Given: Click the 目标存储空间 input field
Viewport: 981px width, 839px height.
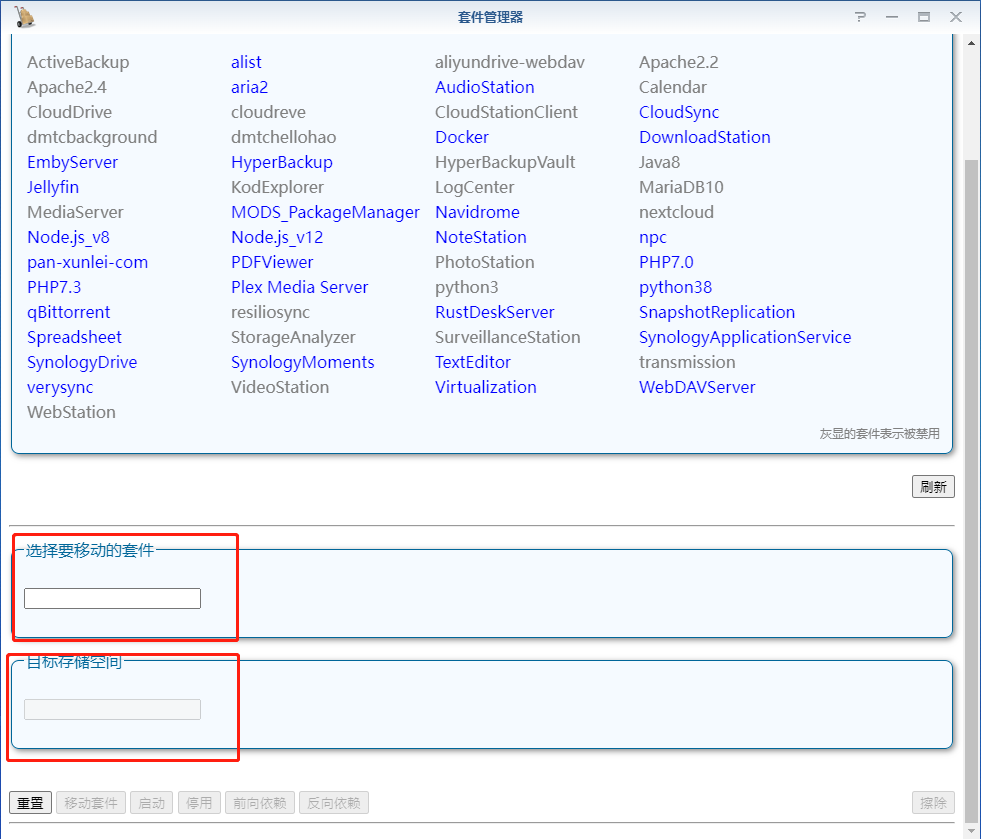Looking at the screenshot, I should (113, 709).
